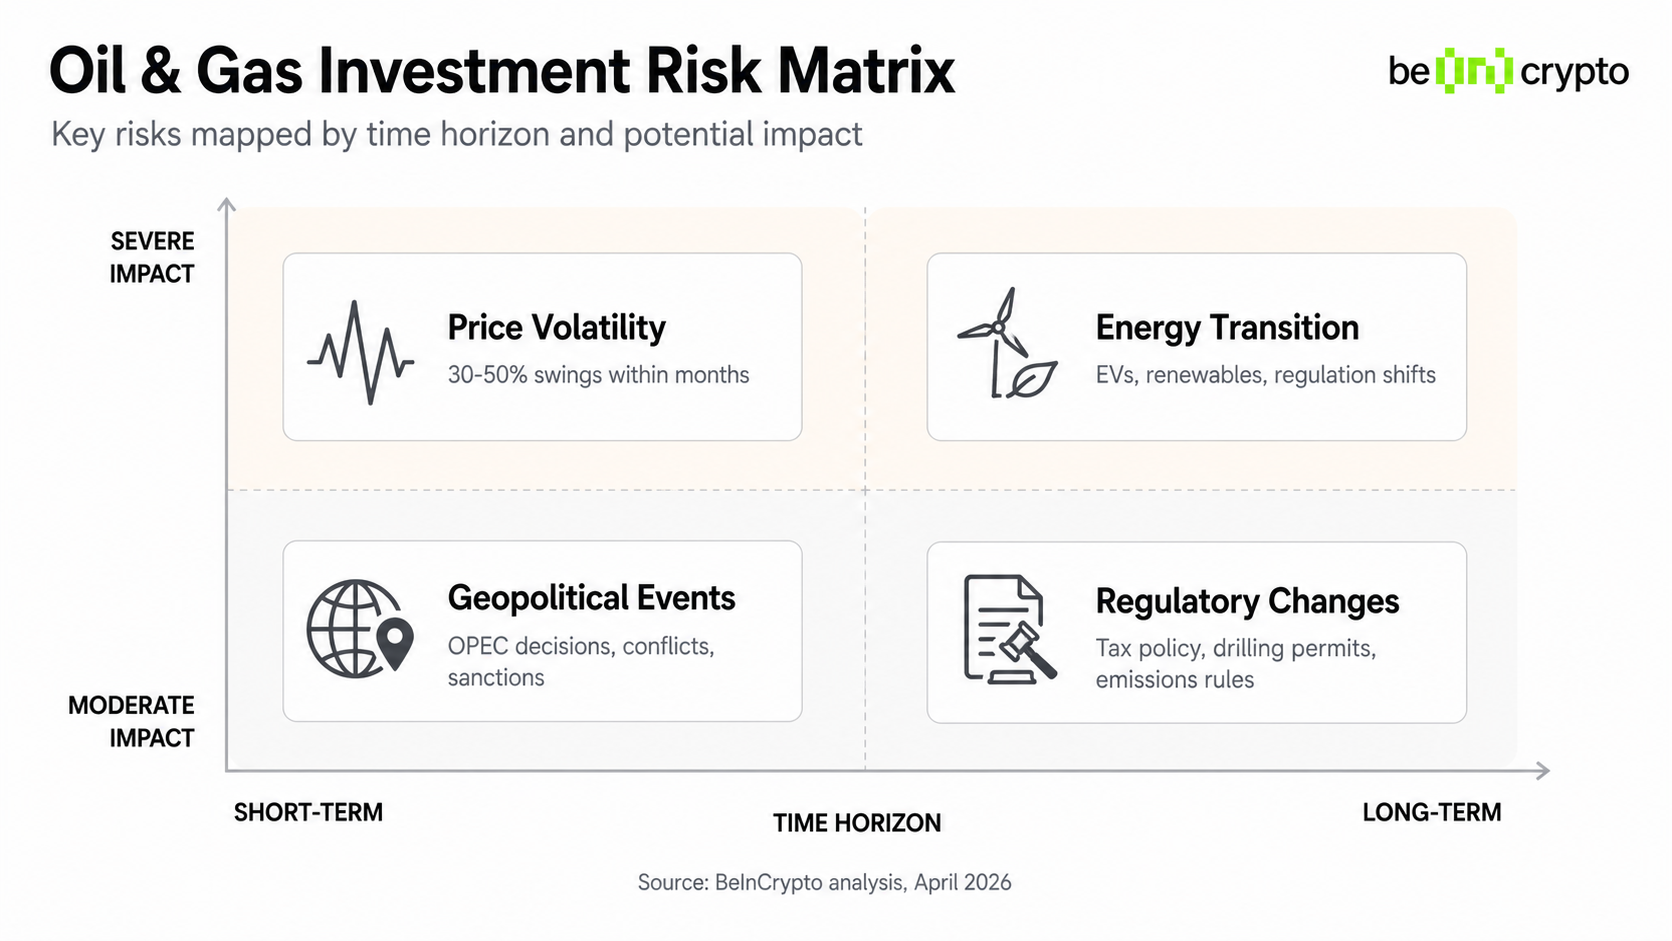The width and height of the screenshot is (1672, 941).
Task: Select the Energy Transition heading
Action: pos(1227,328)
